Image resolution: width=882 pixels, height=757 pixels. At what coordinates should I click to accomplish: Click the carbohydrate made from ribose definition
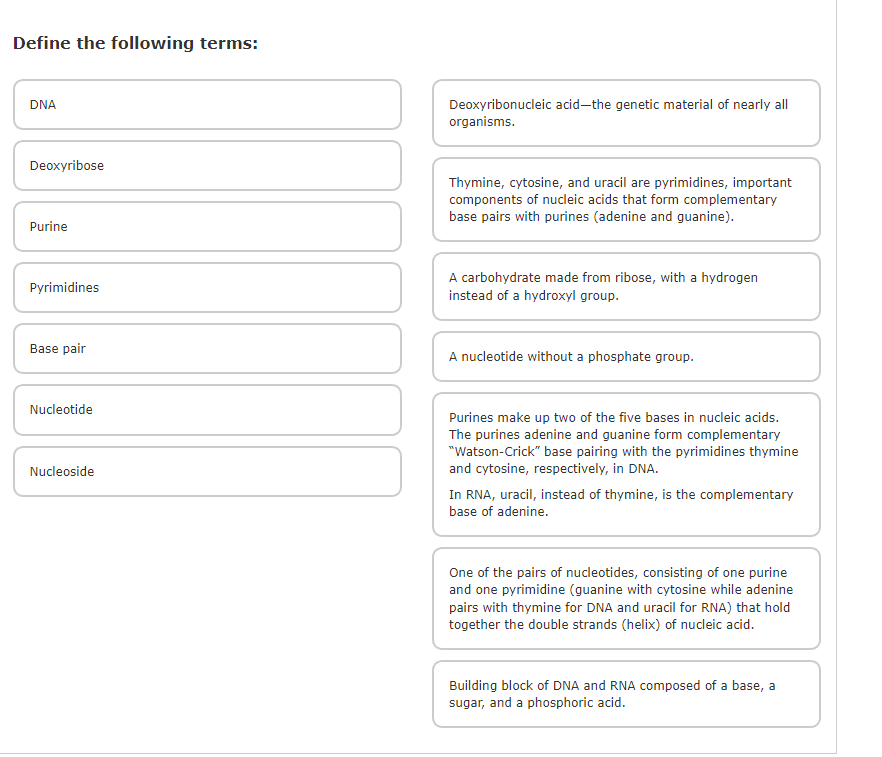[626, 287]
